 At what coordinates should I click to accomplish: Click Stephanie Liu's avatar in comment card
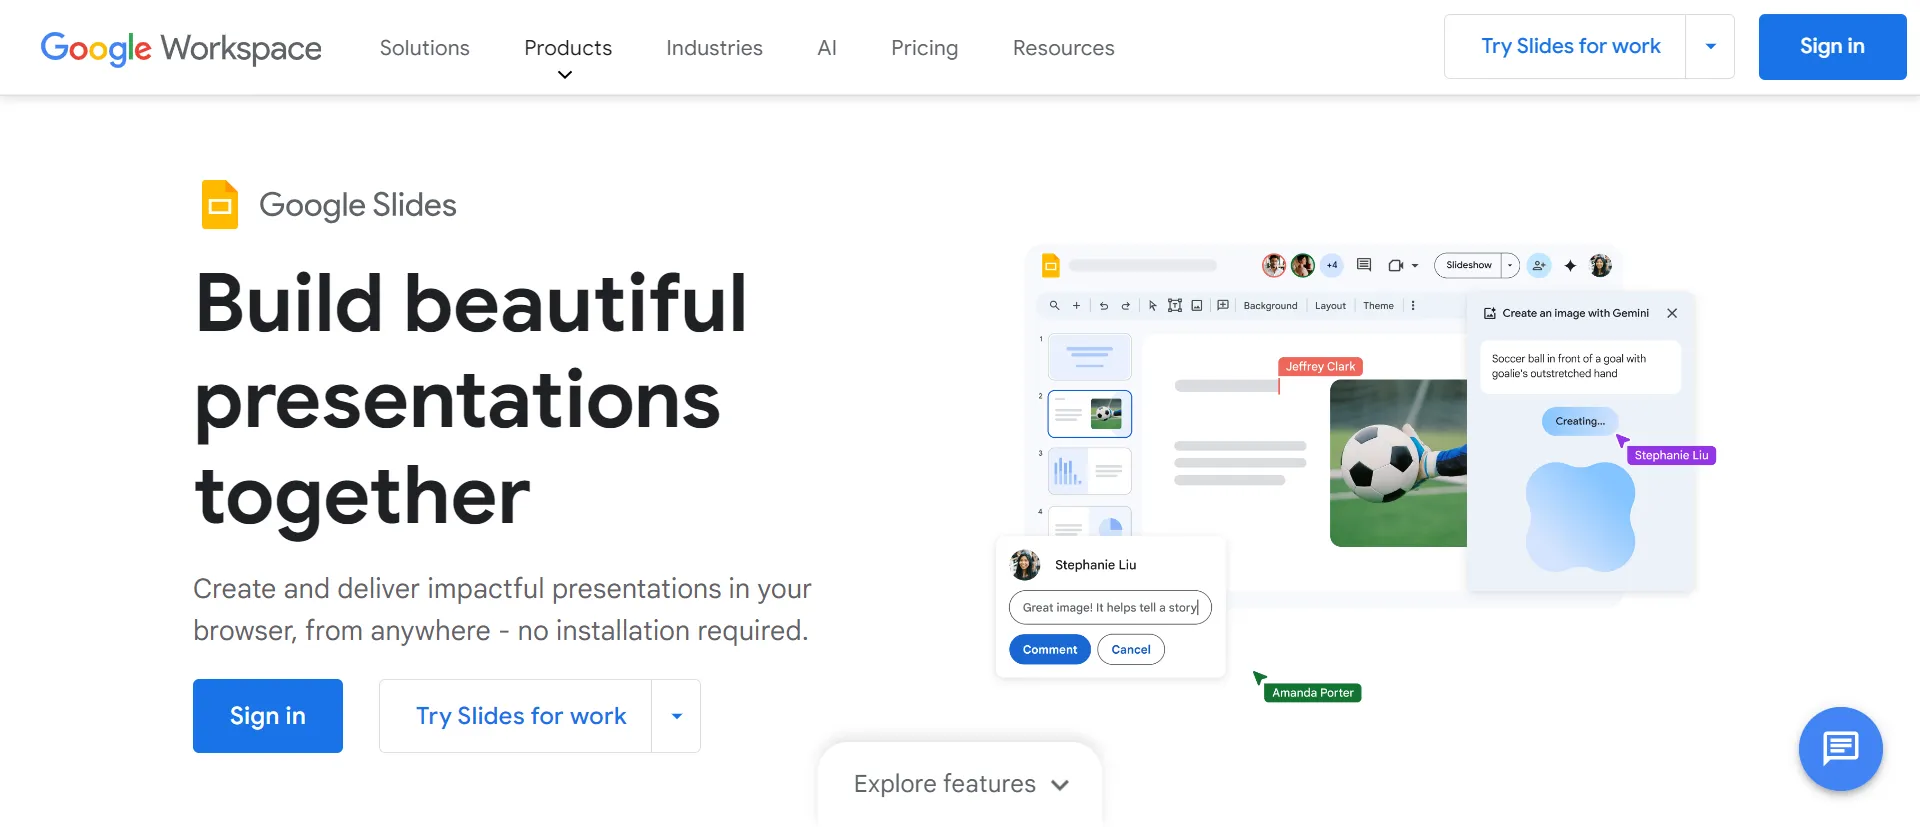point(1025,565)
